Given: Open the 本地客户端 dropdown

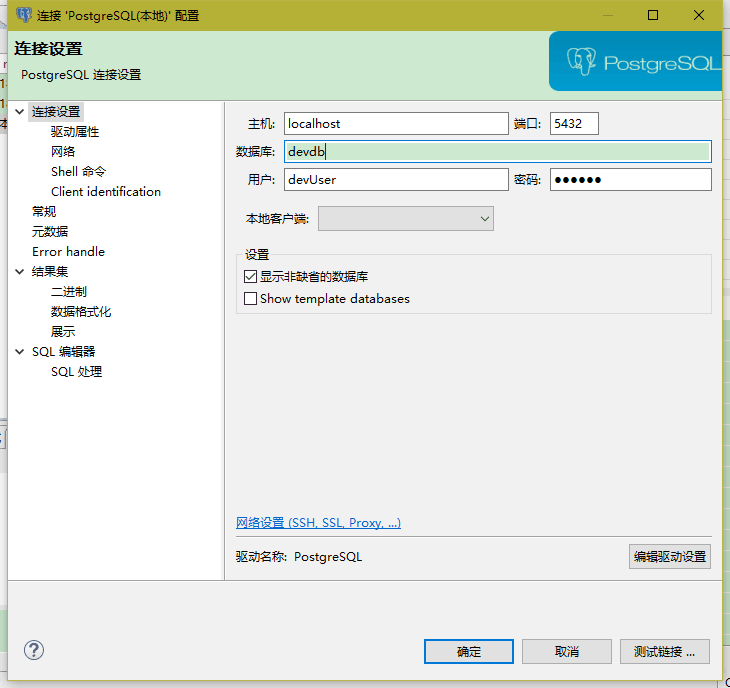Looking at the screenshot, I should click(406, 219).
